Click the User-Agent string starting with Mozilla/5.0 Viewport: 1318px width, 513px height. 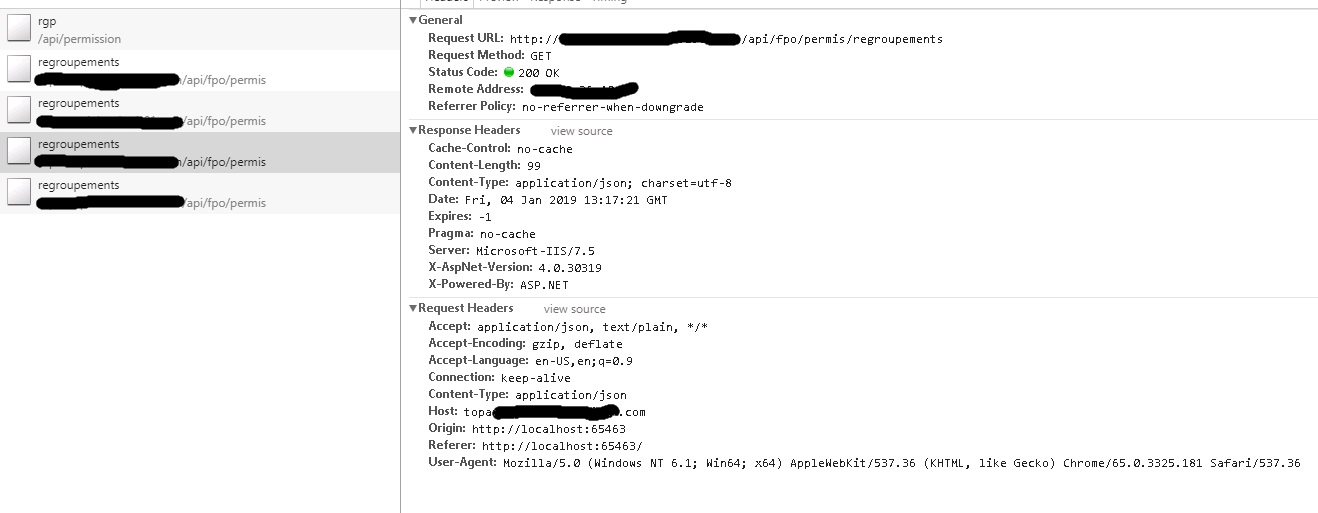click(x=901, y=463)
